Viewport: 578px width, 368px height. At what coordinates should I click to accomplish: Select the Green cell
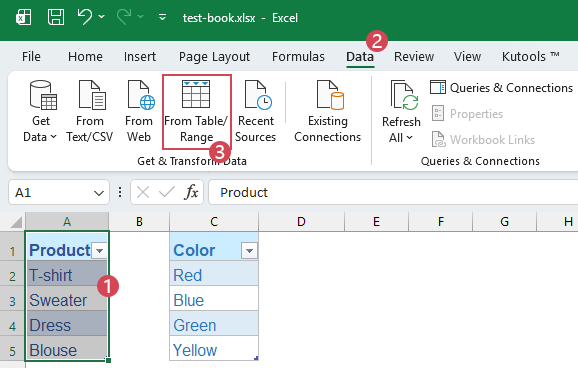click(214, 323)
